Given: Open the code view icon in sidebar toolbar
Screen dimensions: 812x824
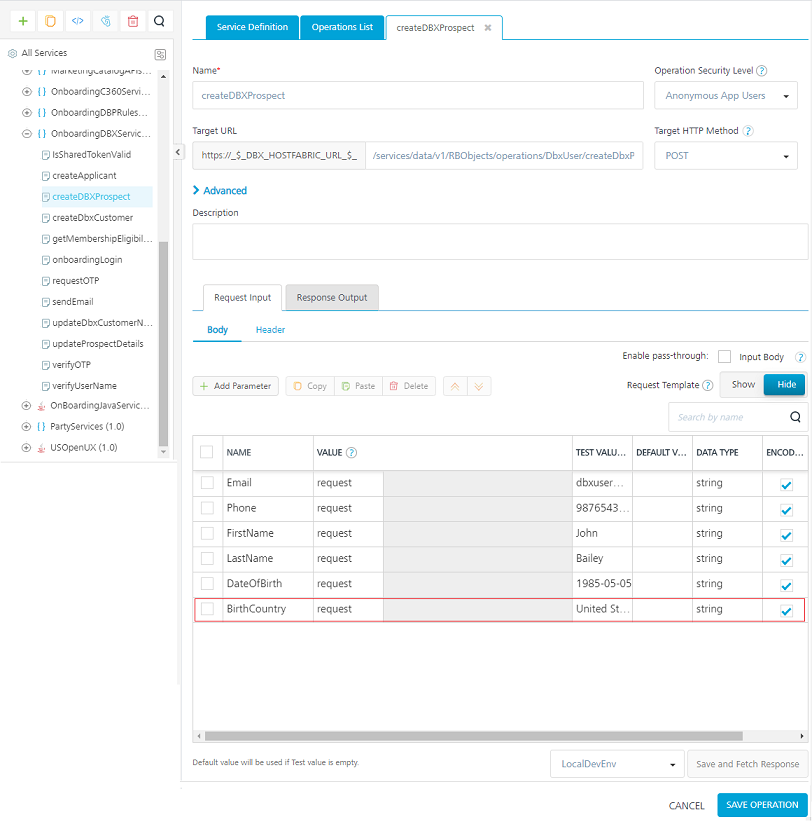Looking at the screenshot, I should (x=78, y=21).
